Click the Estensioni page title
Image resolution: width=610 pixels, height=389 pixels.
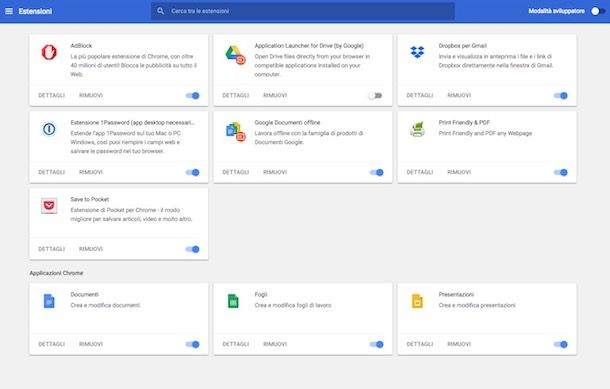click(x=35, y=11)
